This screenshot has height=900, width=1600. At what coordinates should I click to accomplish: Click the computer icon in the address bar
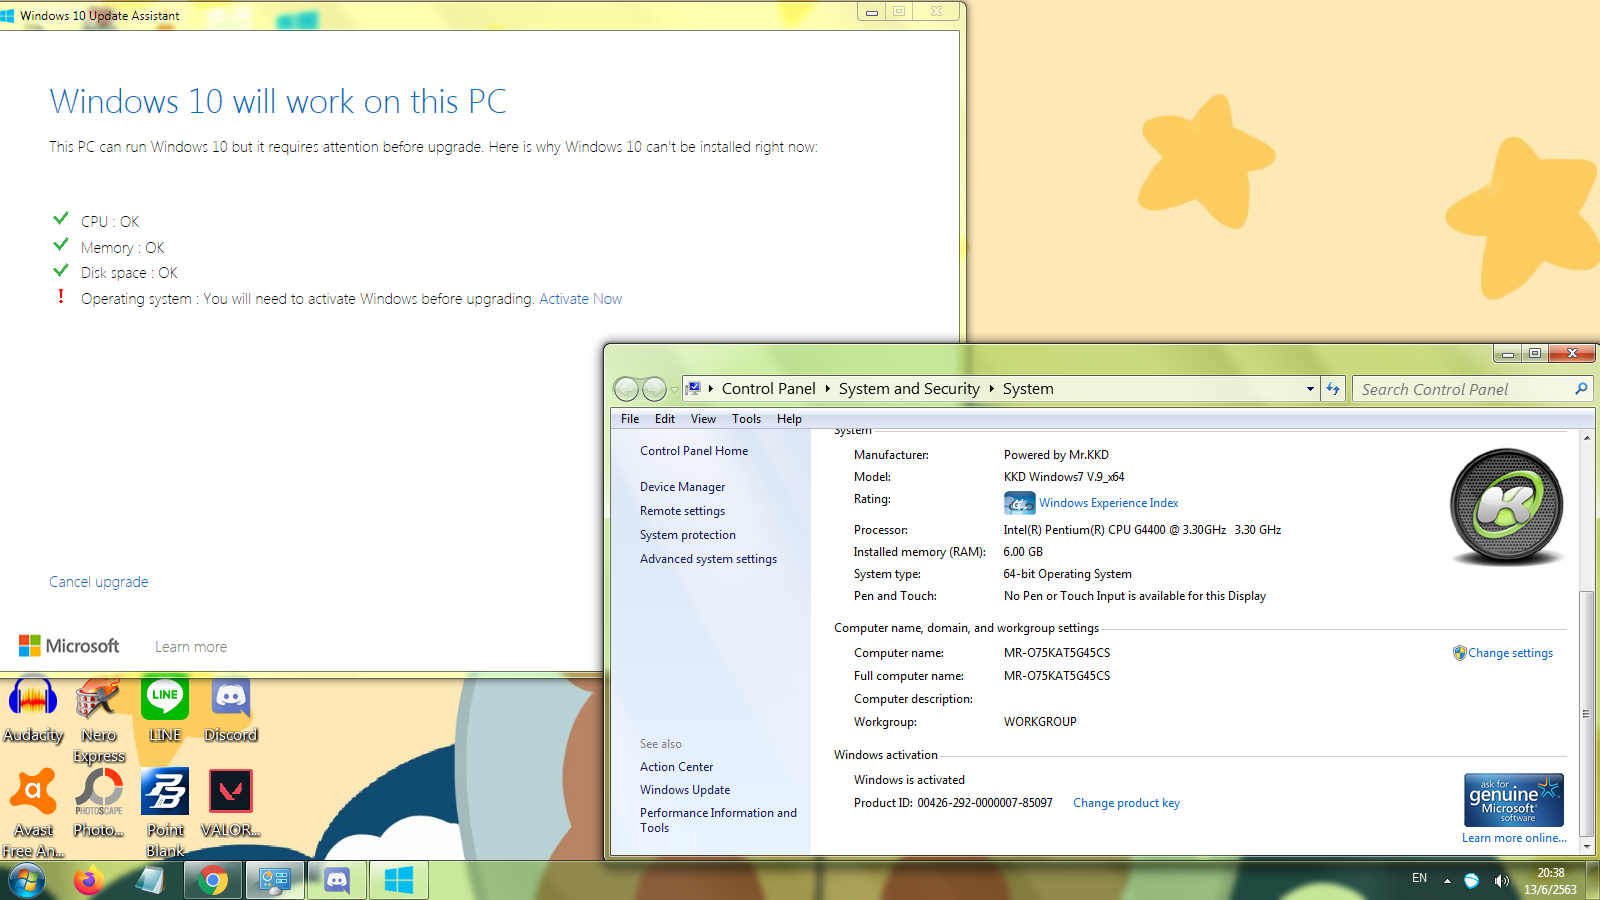[693, 389]
